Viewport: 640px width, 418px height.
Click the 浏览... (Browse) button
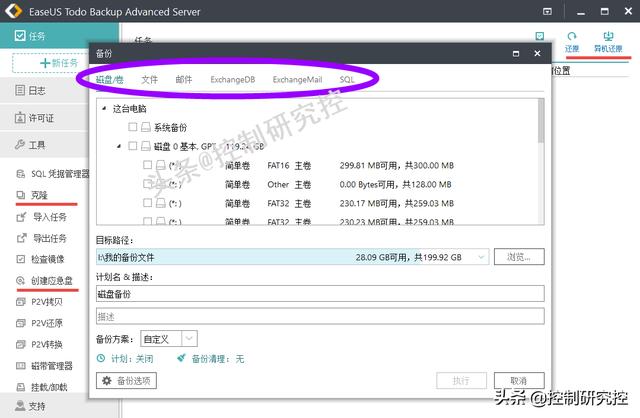(x=519, y=257)
